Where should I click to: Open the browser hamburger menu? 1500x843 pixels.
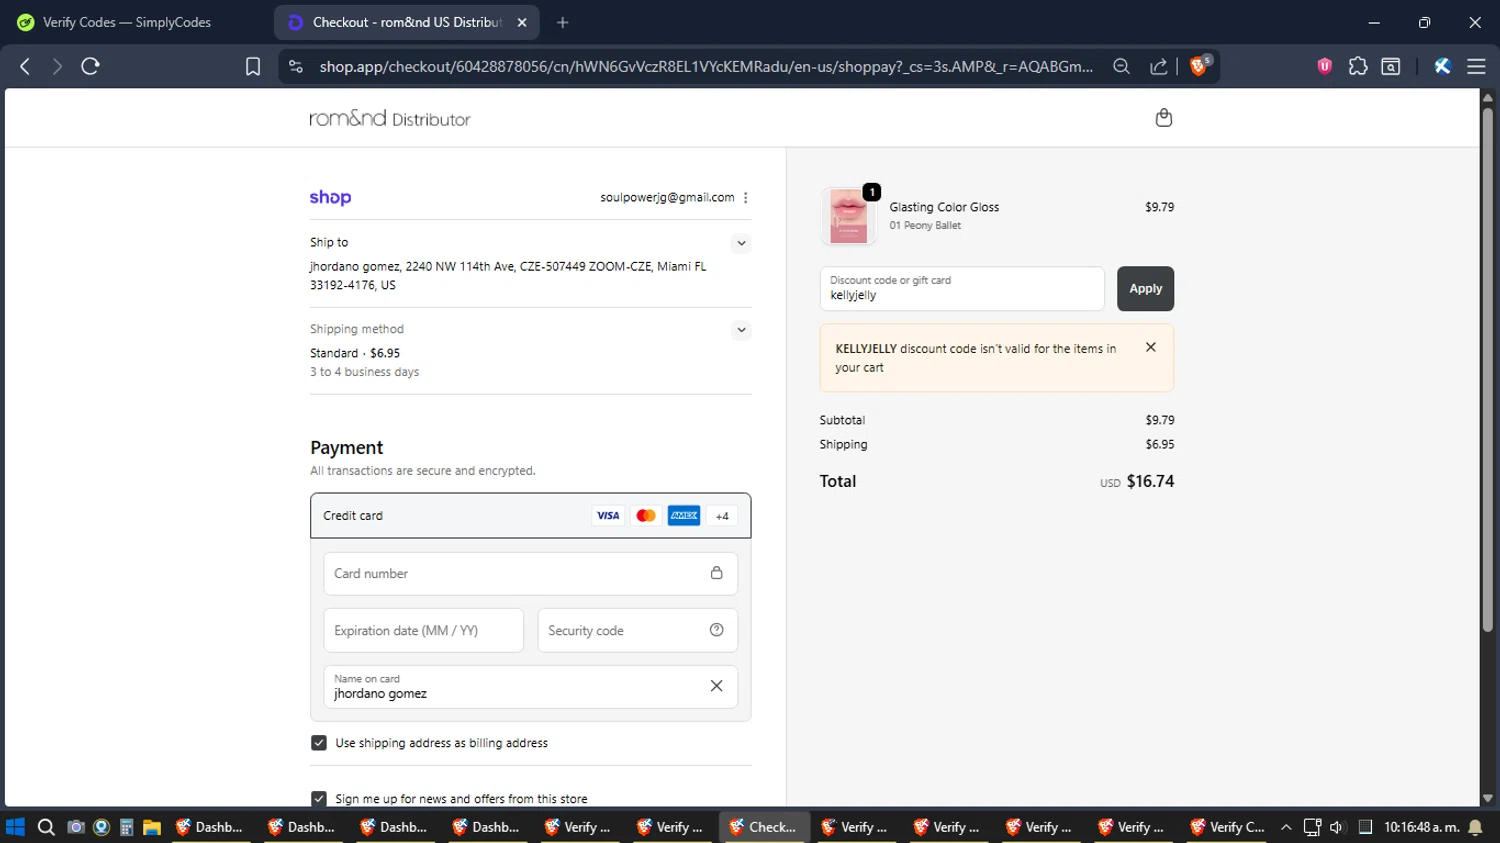pos(1476,66)
